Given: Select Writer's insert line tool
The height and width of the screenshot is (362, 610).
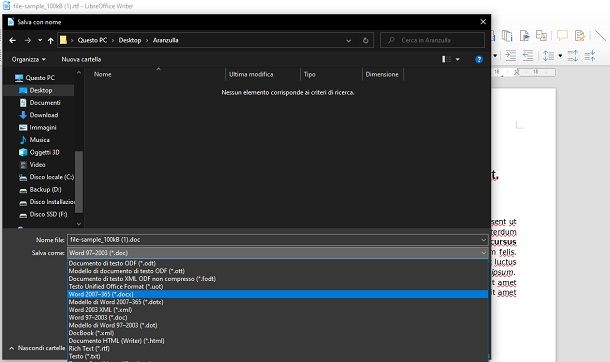Looking at the screenshot, I should [x=600, y=36].
